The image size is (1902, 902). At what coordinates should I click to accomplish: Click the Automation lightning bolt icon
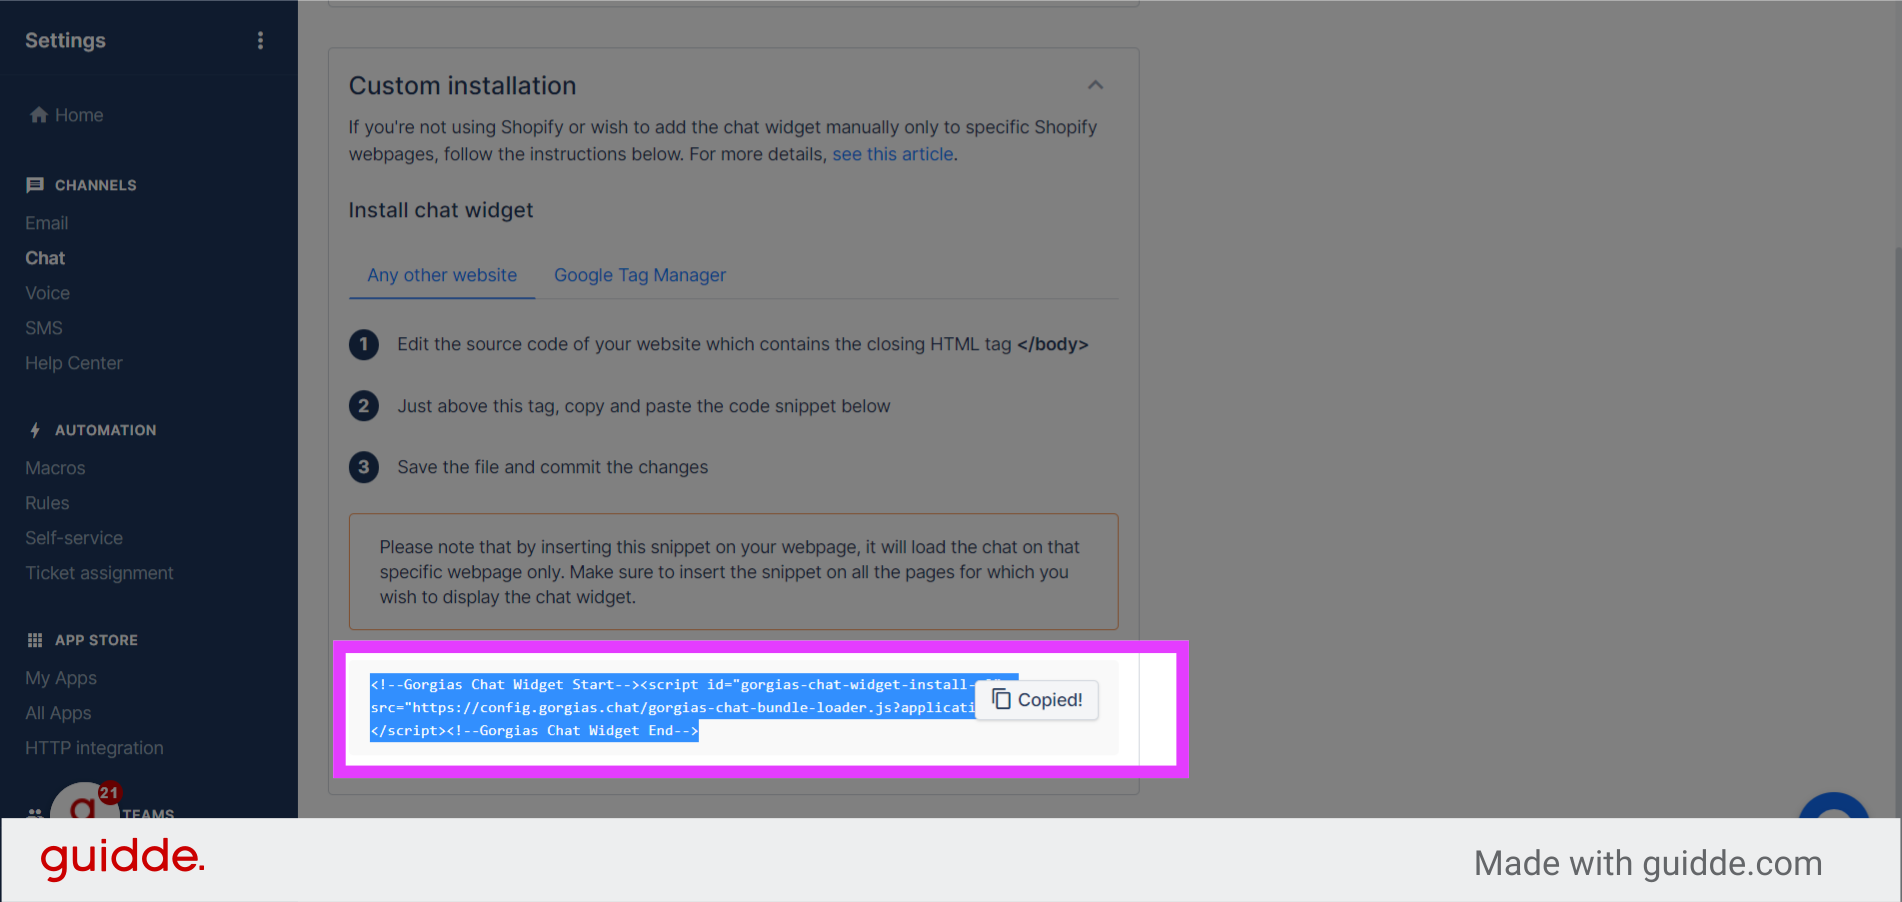pyautogui.click(x=35, y=430)
